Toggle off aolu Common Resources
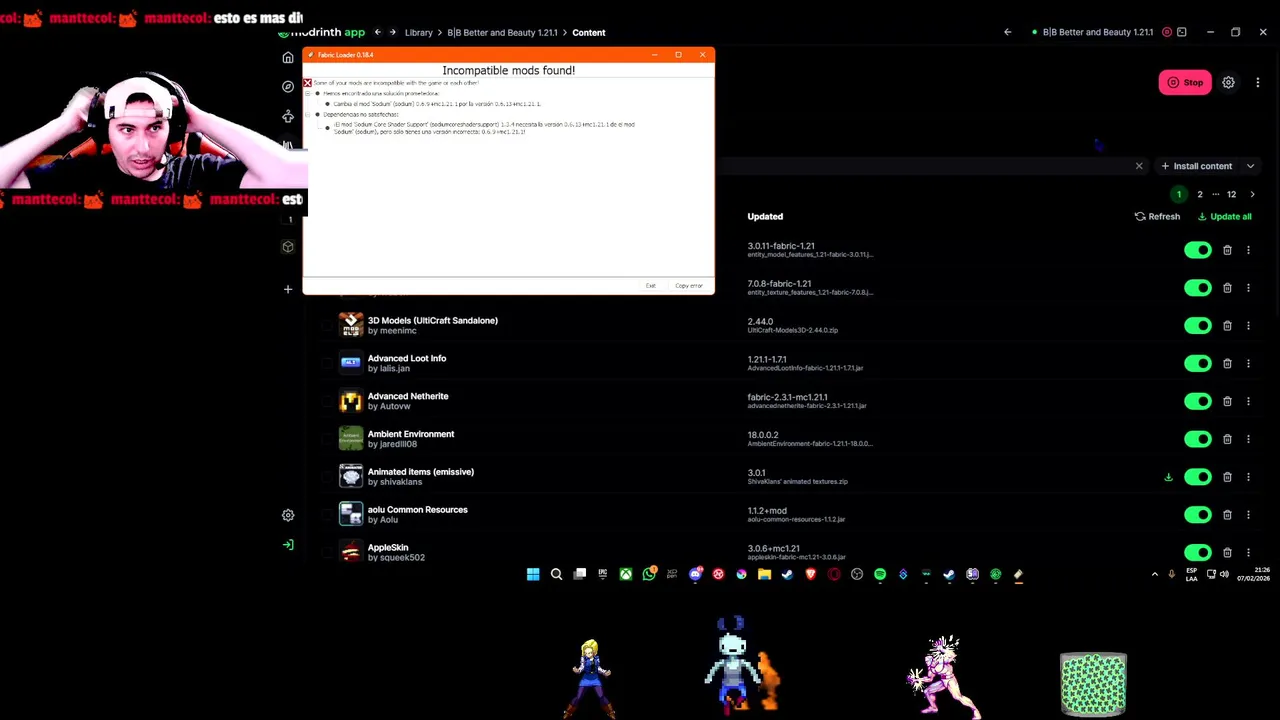 [1197, 515]
